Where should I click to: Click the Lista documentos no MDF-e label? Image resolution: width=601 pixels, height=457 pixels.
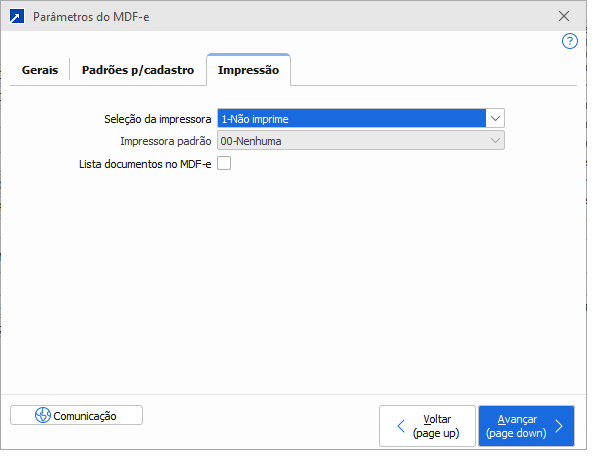pyautogui.click(x=145, y=163)
